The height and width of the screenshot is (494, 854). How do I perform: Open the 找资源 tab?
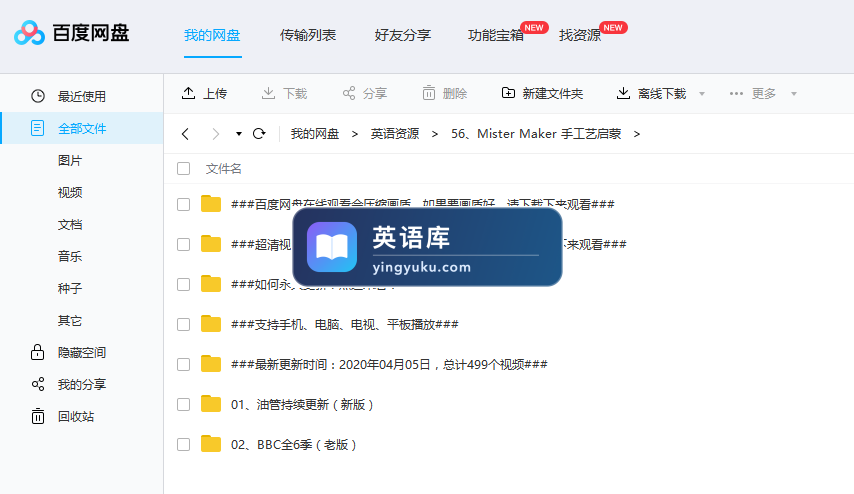point(580,35)
